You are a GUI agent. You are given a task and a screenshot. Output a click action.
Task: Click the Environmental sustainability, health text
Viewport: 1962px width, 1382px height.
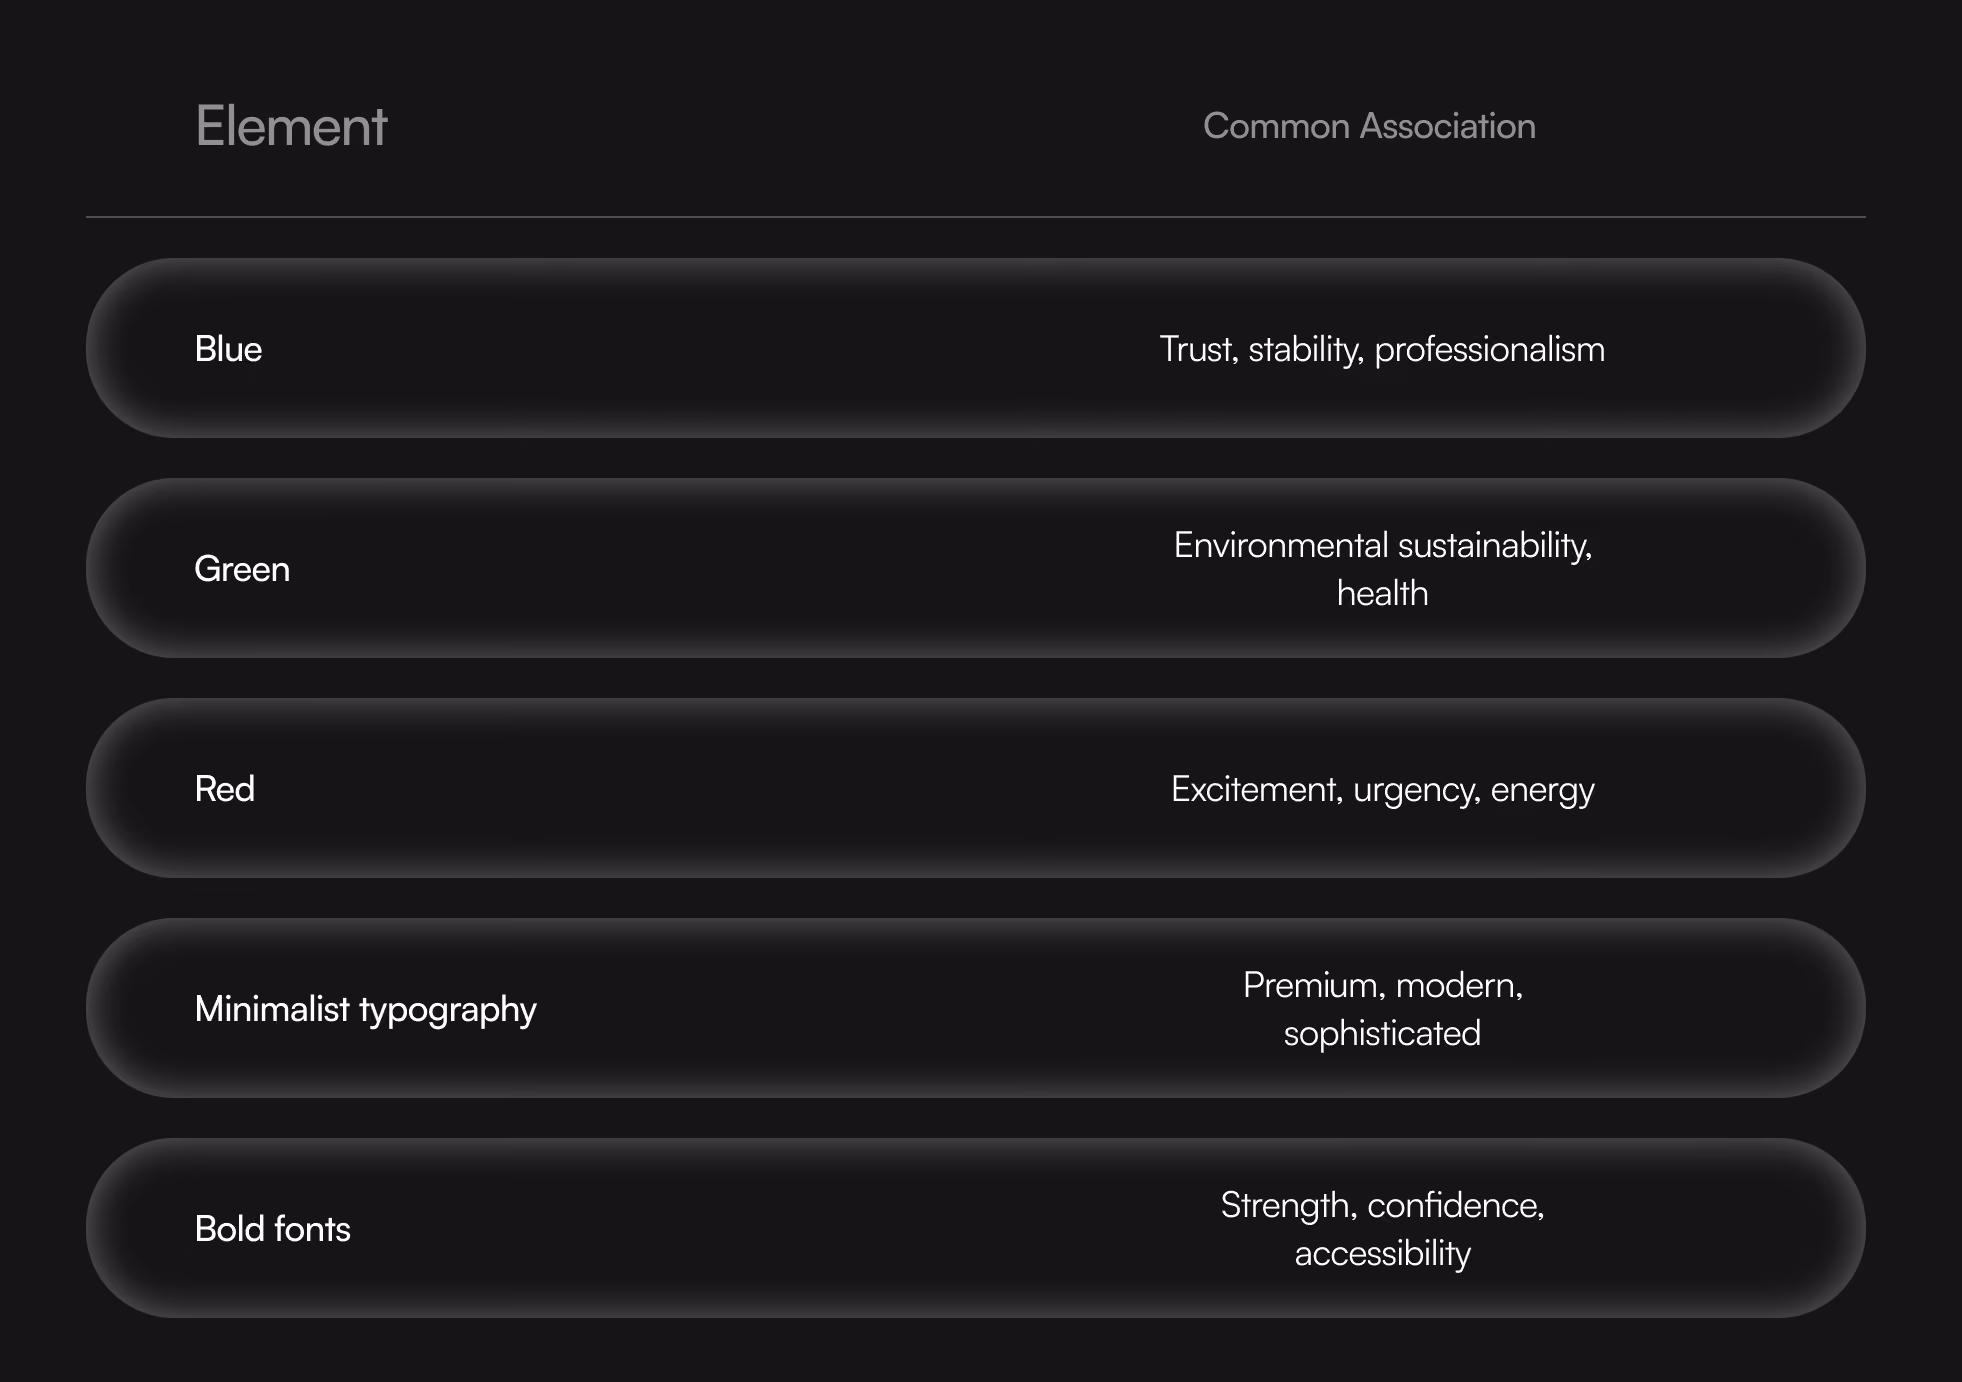(1382, 569)
